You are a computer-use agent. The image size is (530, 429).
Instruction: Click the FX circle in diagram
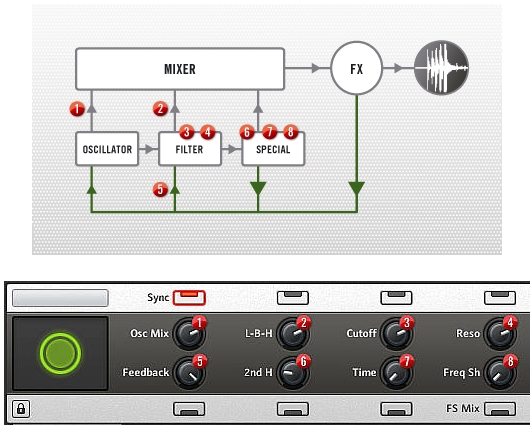click(x=356, y=68)
